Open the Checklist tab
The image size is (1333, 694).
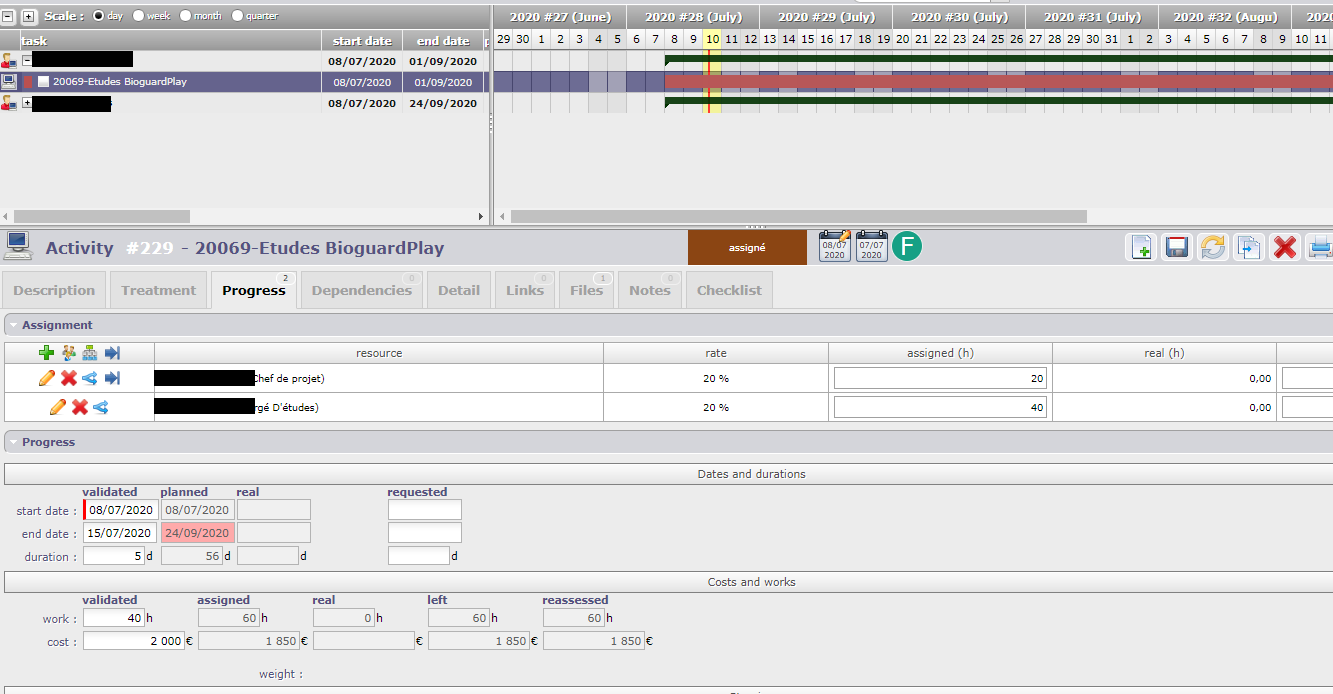coord(729,290)
